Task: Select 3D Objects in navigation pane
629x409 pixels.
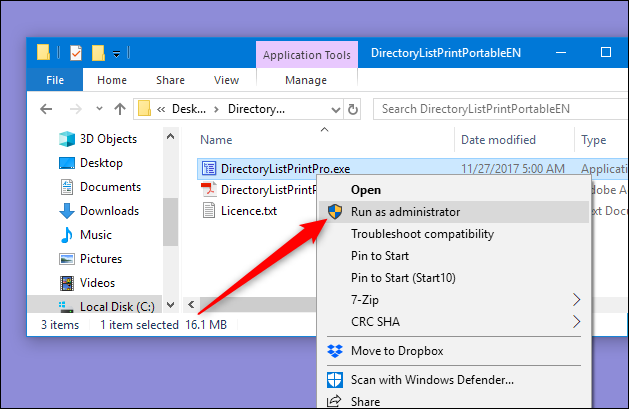Action: pyautogui.click(x=108, y=139)
